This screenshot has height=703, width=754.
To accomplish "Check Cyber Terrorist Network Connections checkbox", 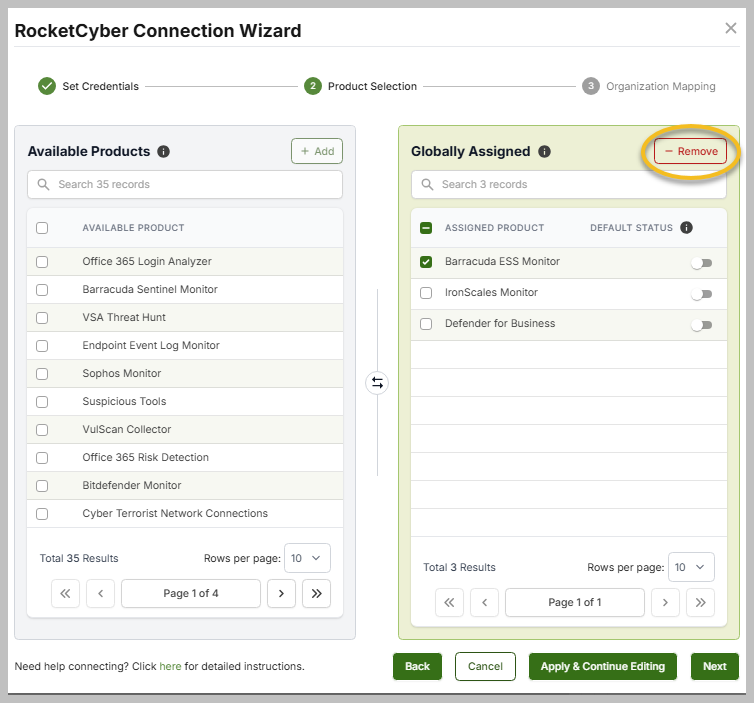I will [x=42, y=514].
